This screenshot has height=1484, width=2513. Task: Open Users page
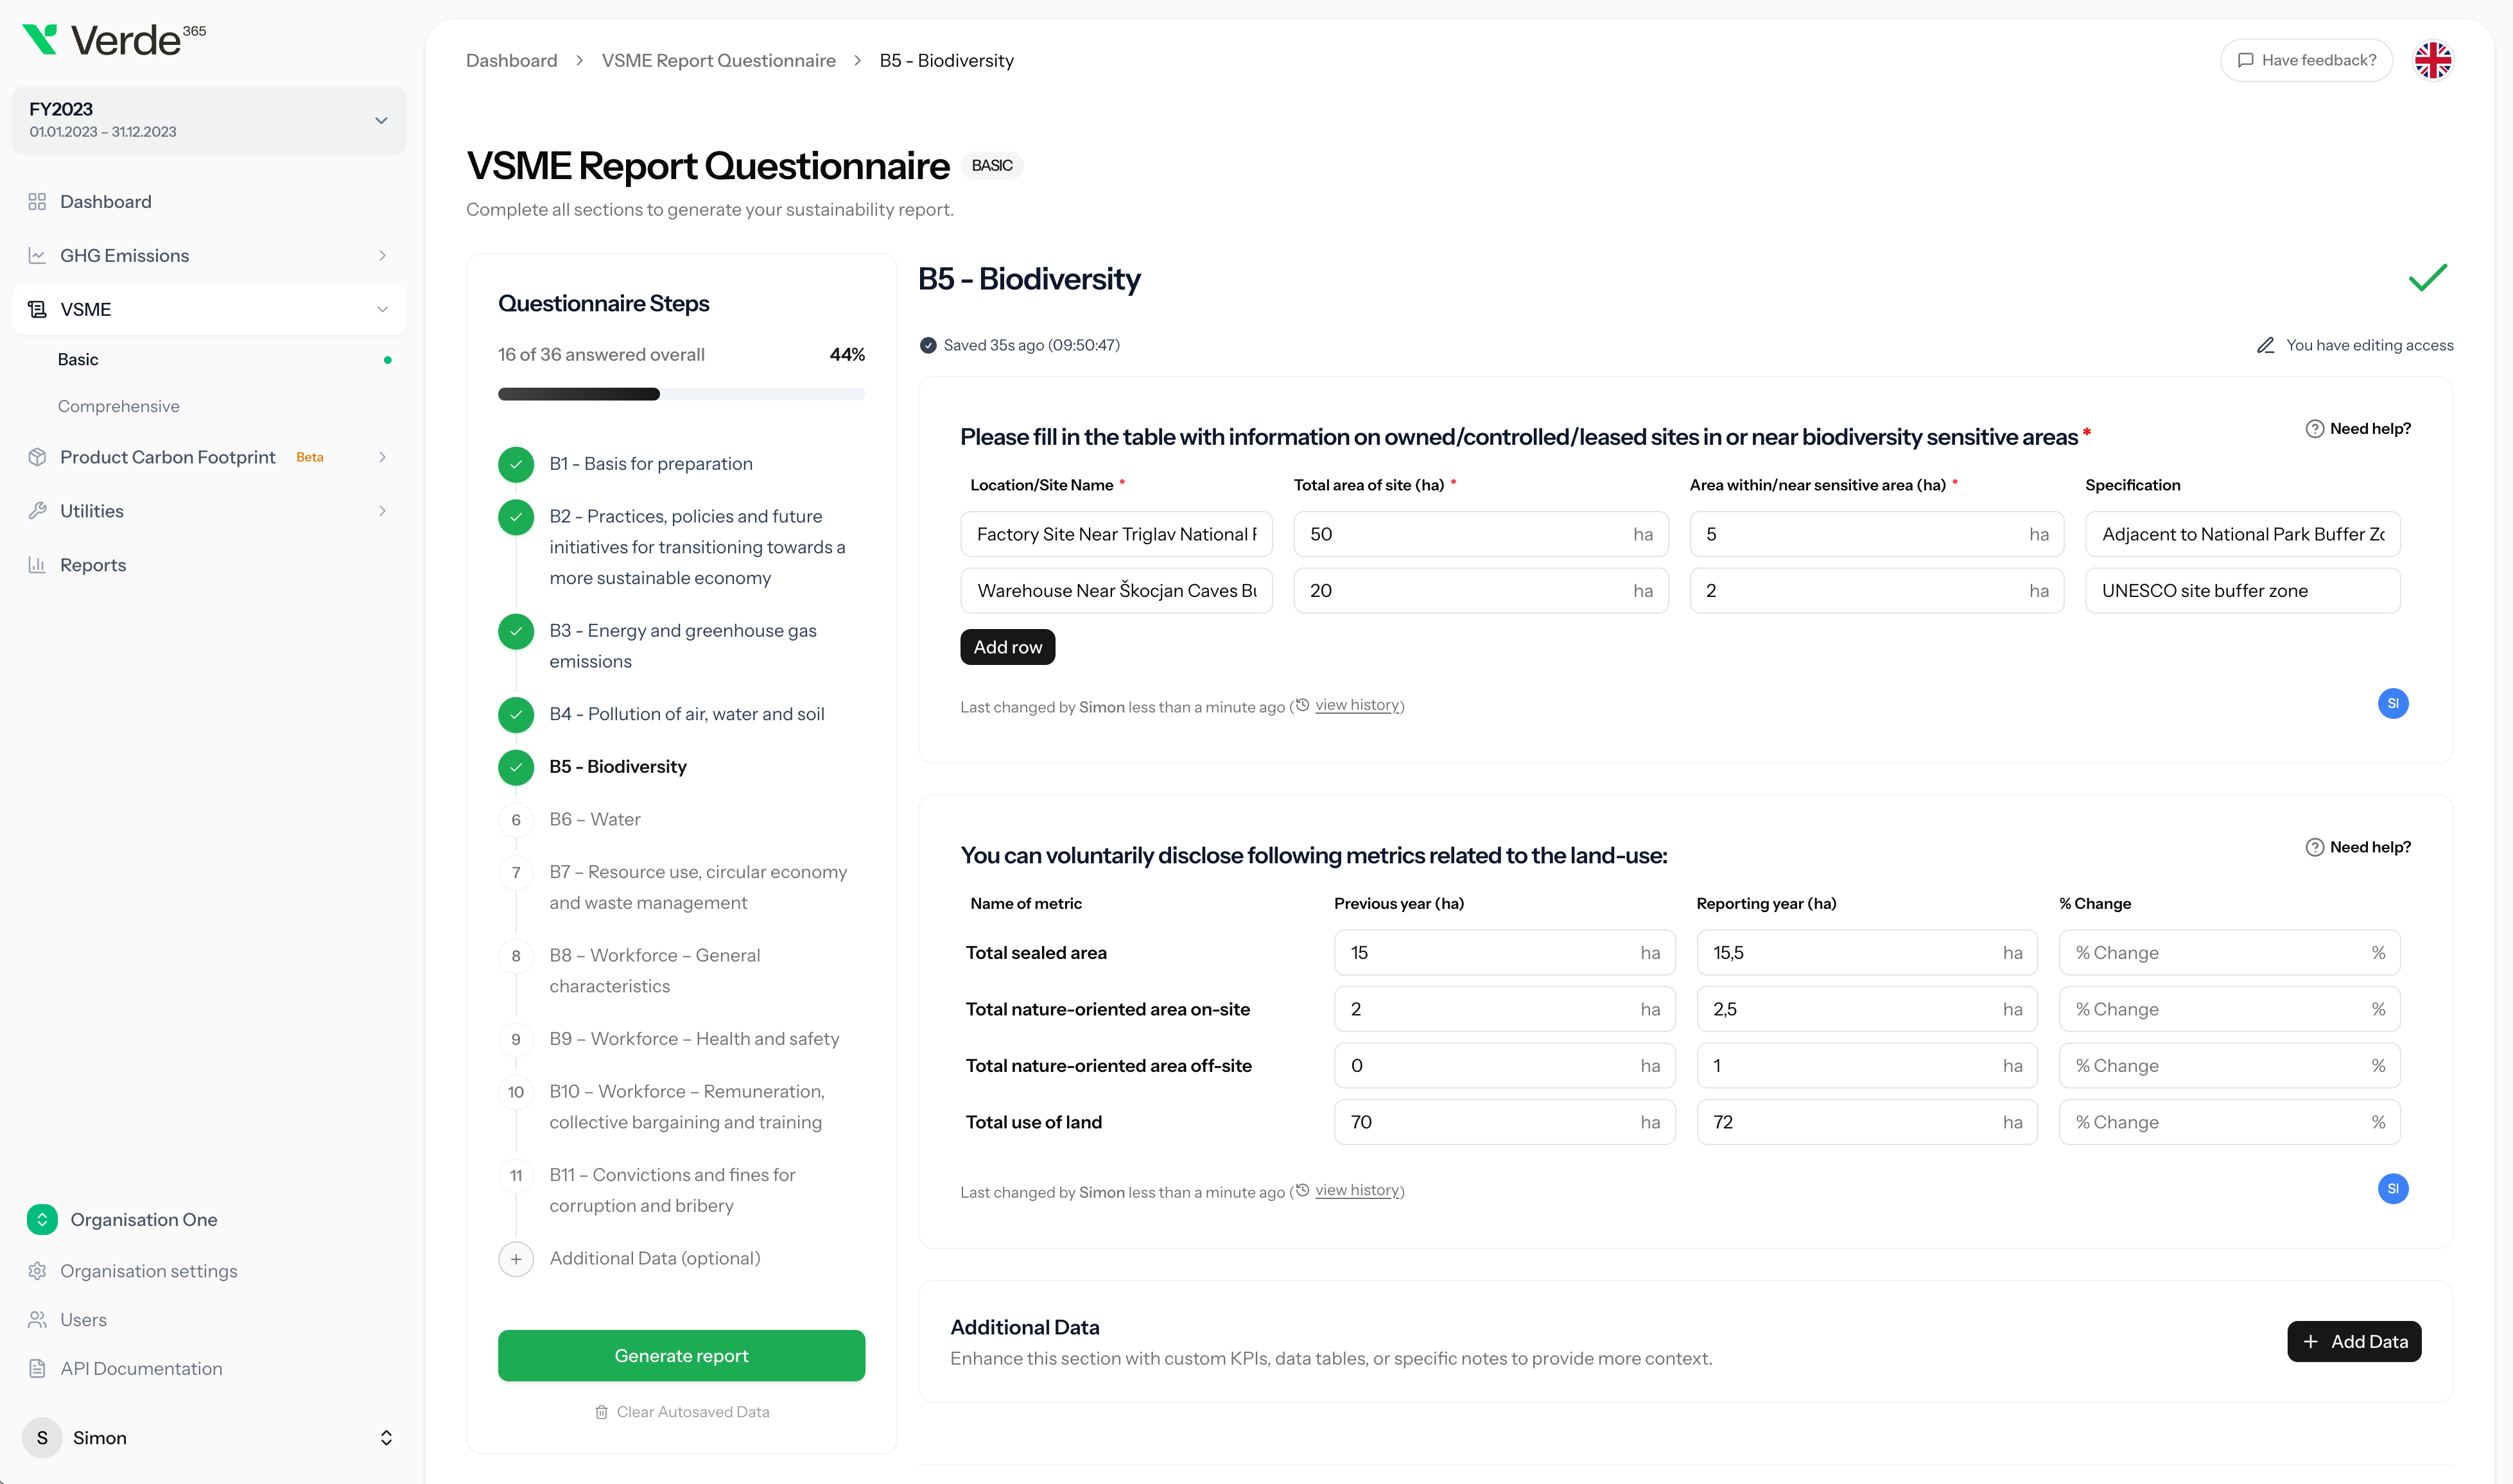point(83,1320)
